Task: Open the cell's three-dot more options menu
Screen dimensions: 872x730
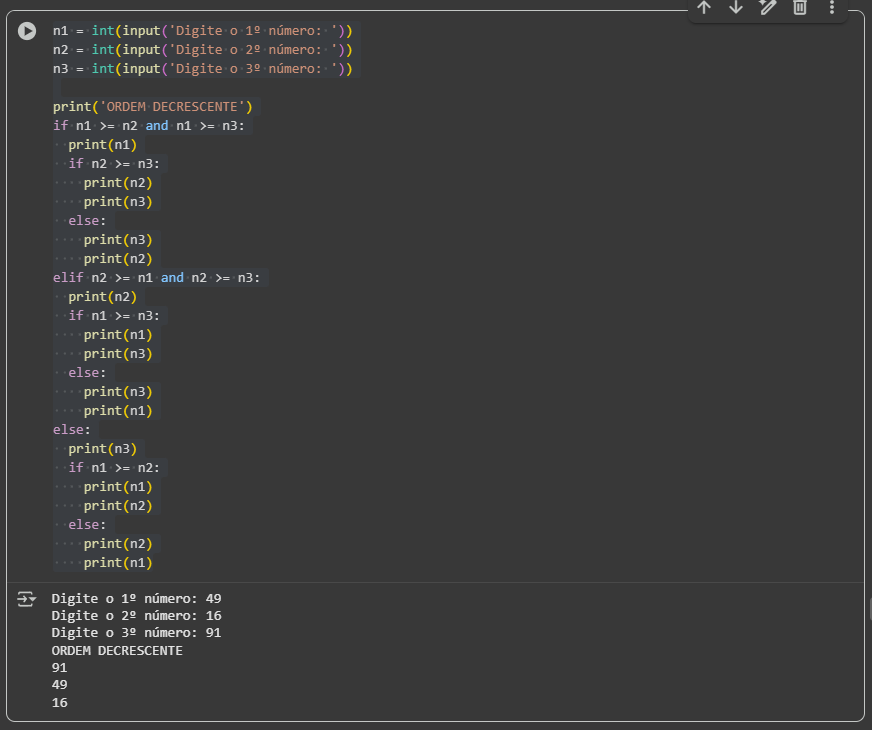Action: click(x=831, y=7)
